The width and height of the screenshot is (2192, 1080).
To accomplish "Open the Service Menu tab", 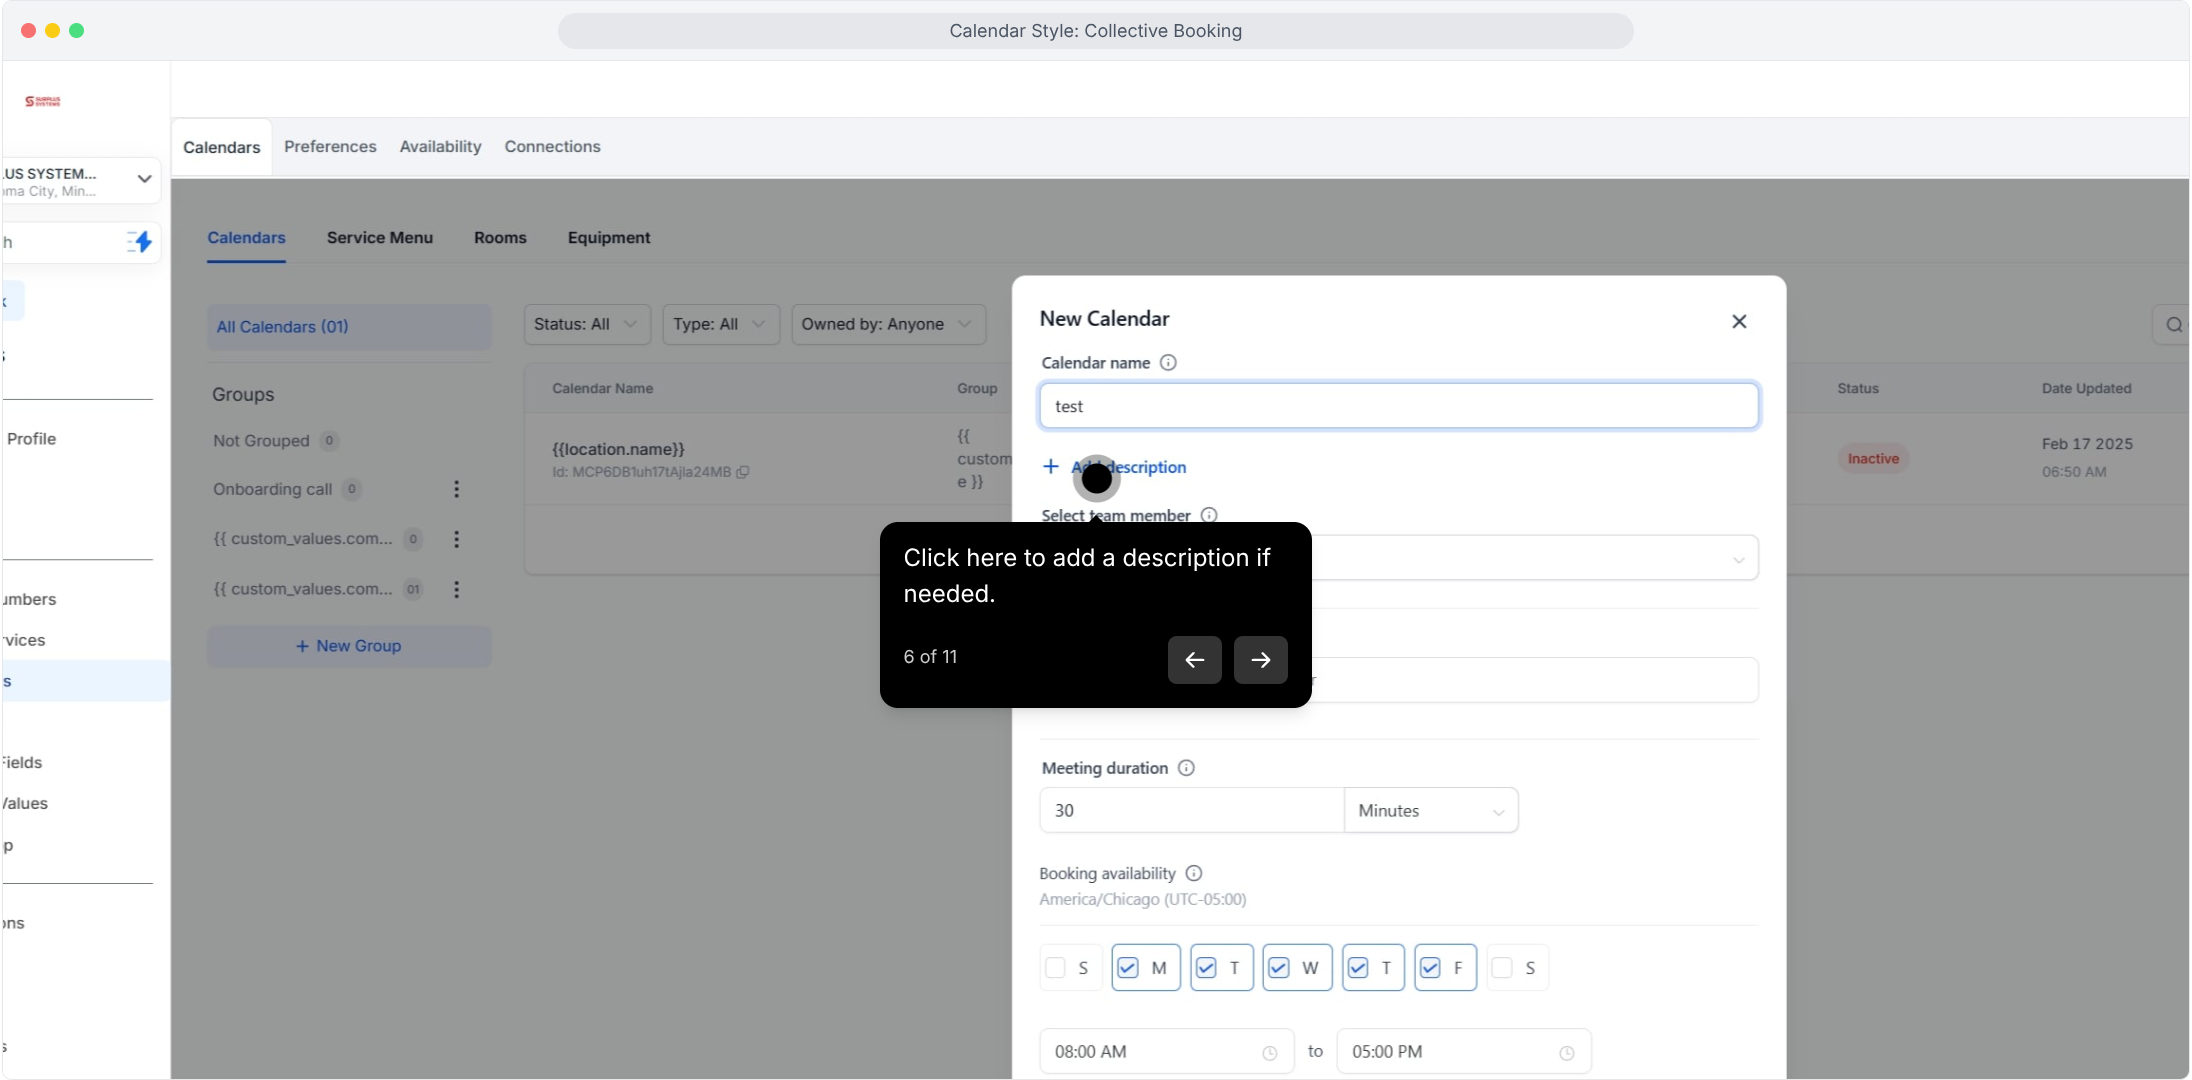I will pyautogui.click(x=379, y=238).
